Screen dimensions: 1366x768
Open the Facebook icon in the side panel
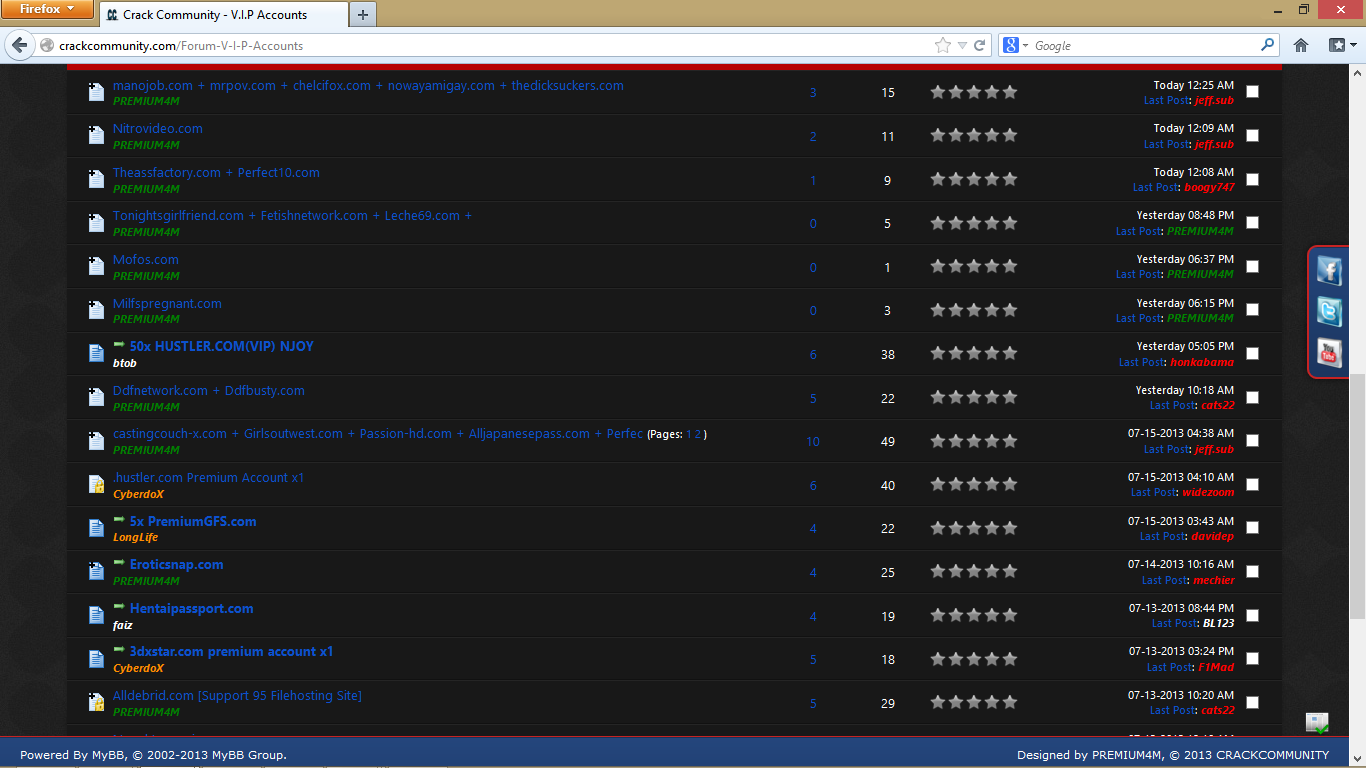click(x=1328, y=270)
